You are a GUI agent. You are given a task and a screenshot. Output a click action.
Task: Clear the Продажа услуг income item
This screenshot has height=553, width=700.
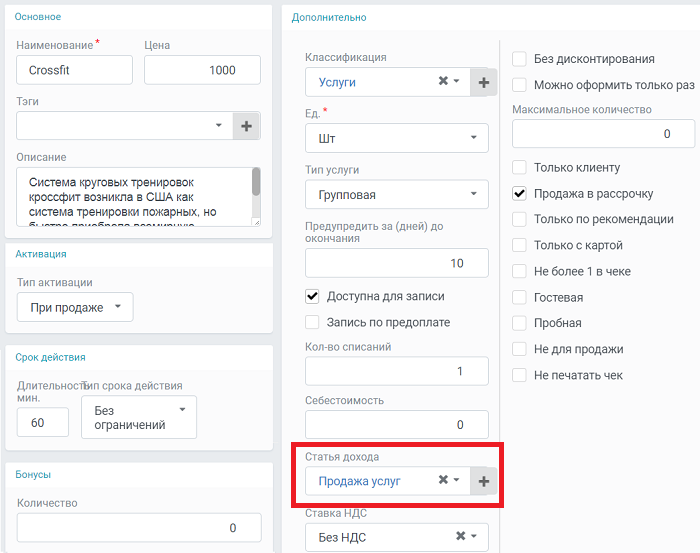click(x=443, y=480)
